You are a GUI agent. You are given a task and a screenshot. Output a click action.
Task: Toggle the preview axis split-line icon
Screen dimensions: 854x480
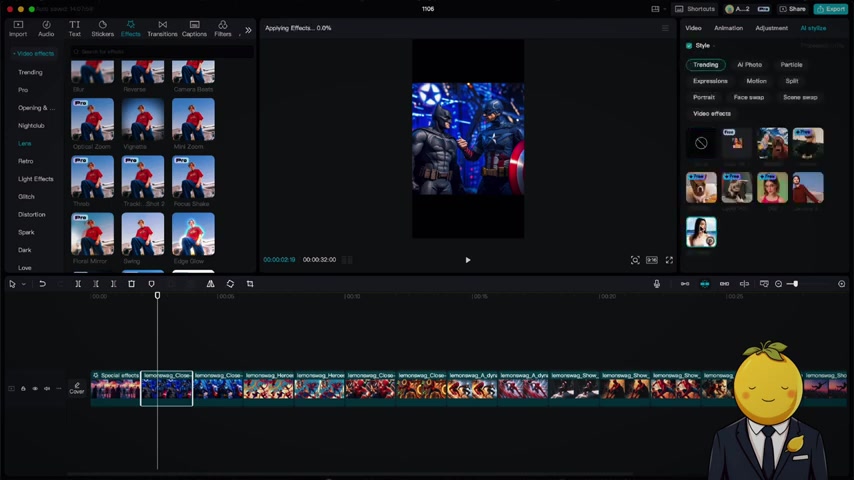click(x=745, y=284)
